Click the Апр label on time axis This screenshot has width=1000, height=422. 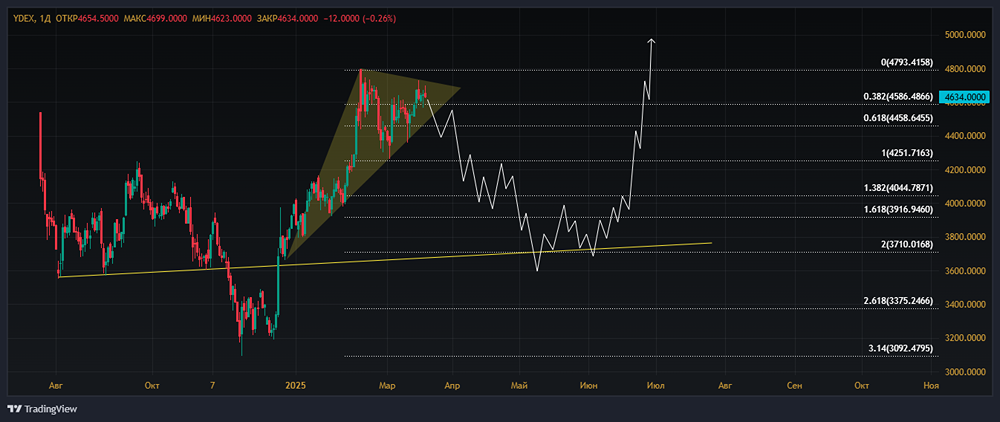pos(452,386)
